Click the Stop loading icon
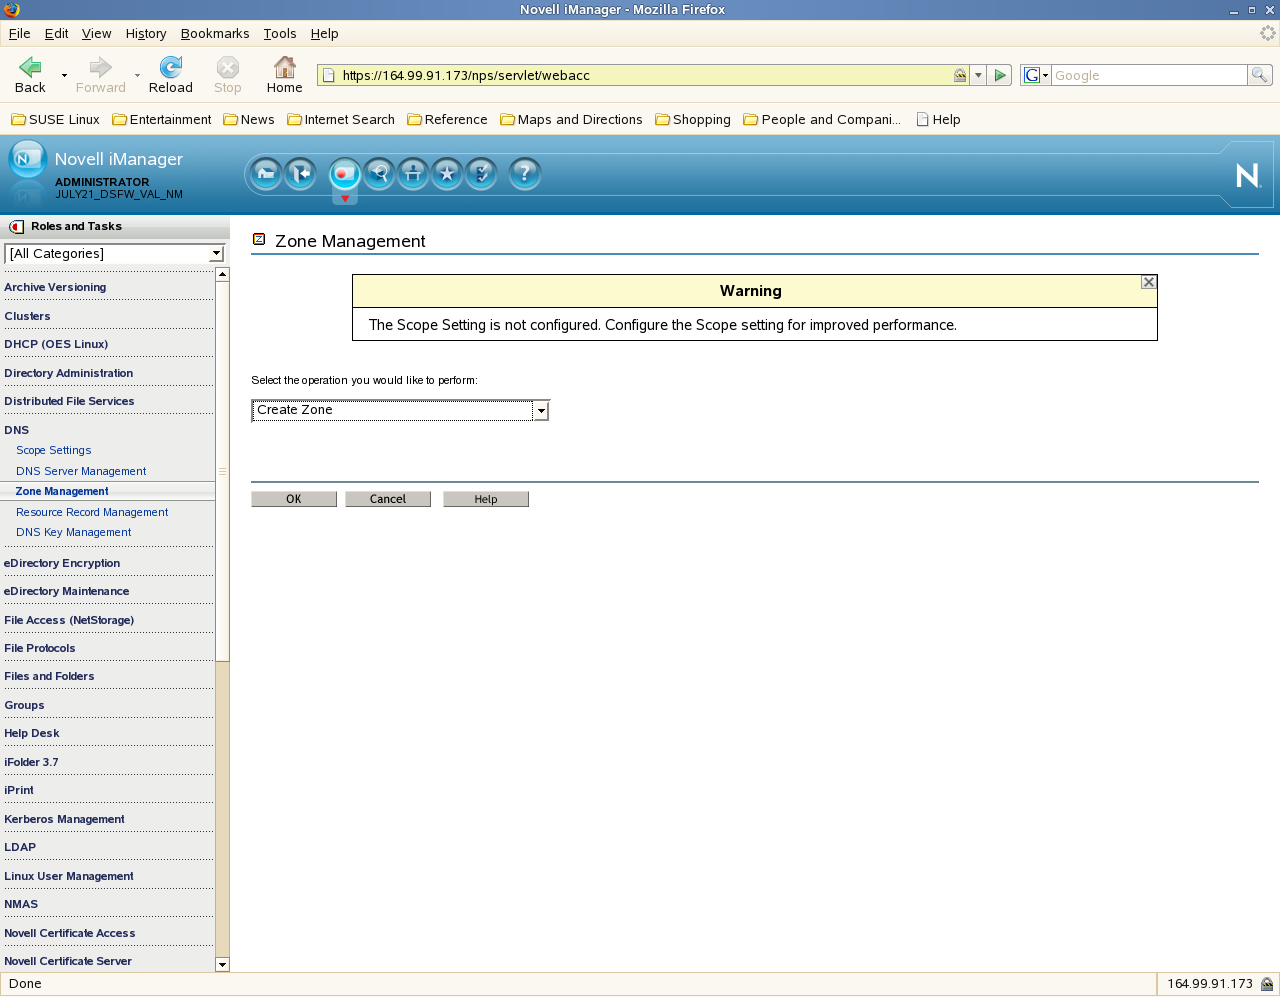The width and height of the screenshot is (1280, 997). 228,75
